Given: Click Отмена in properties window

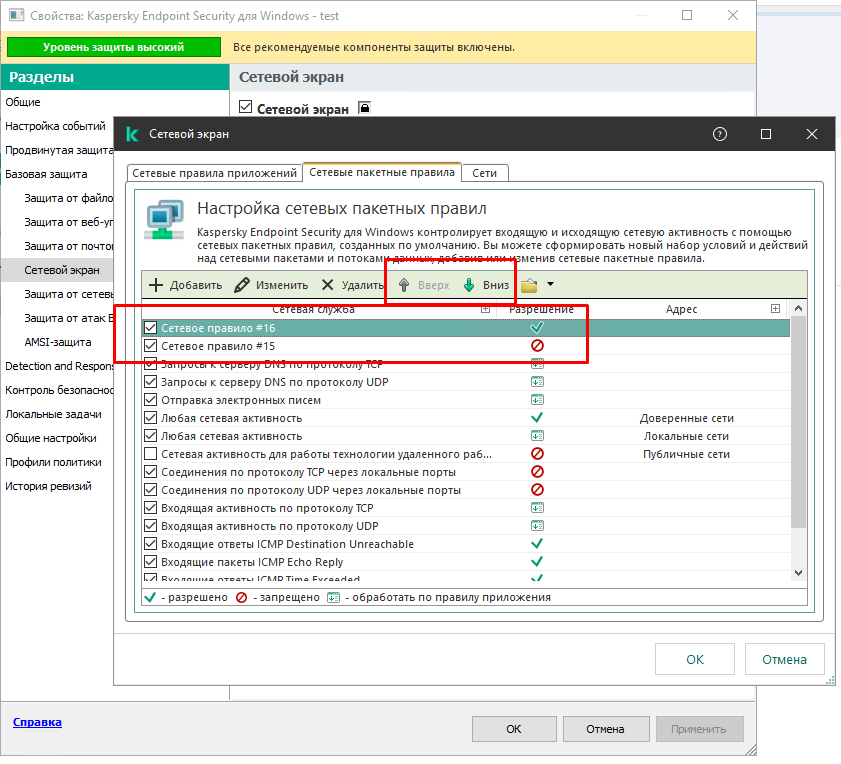Looking at the screenshot, I should pos(606,729).
